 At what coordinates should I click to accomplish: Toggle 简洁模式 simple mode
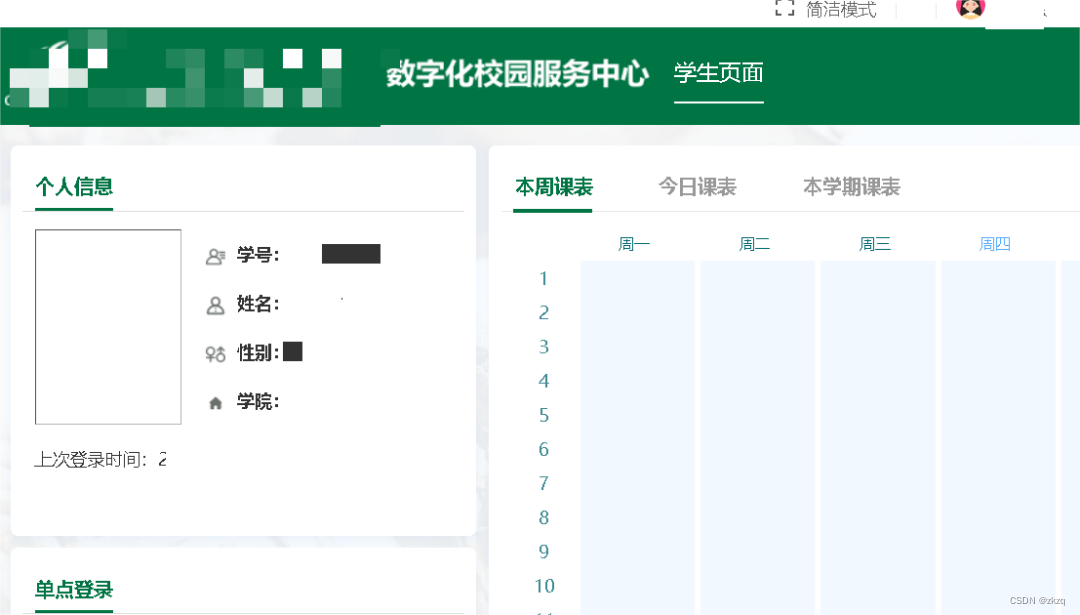tap(841, 9)
